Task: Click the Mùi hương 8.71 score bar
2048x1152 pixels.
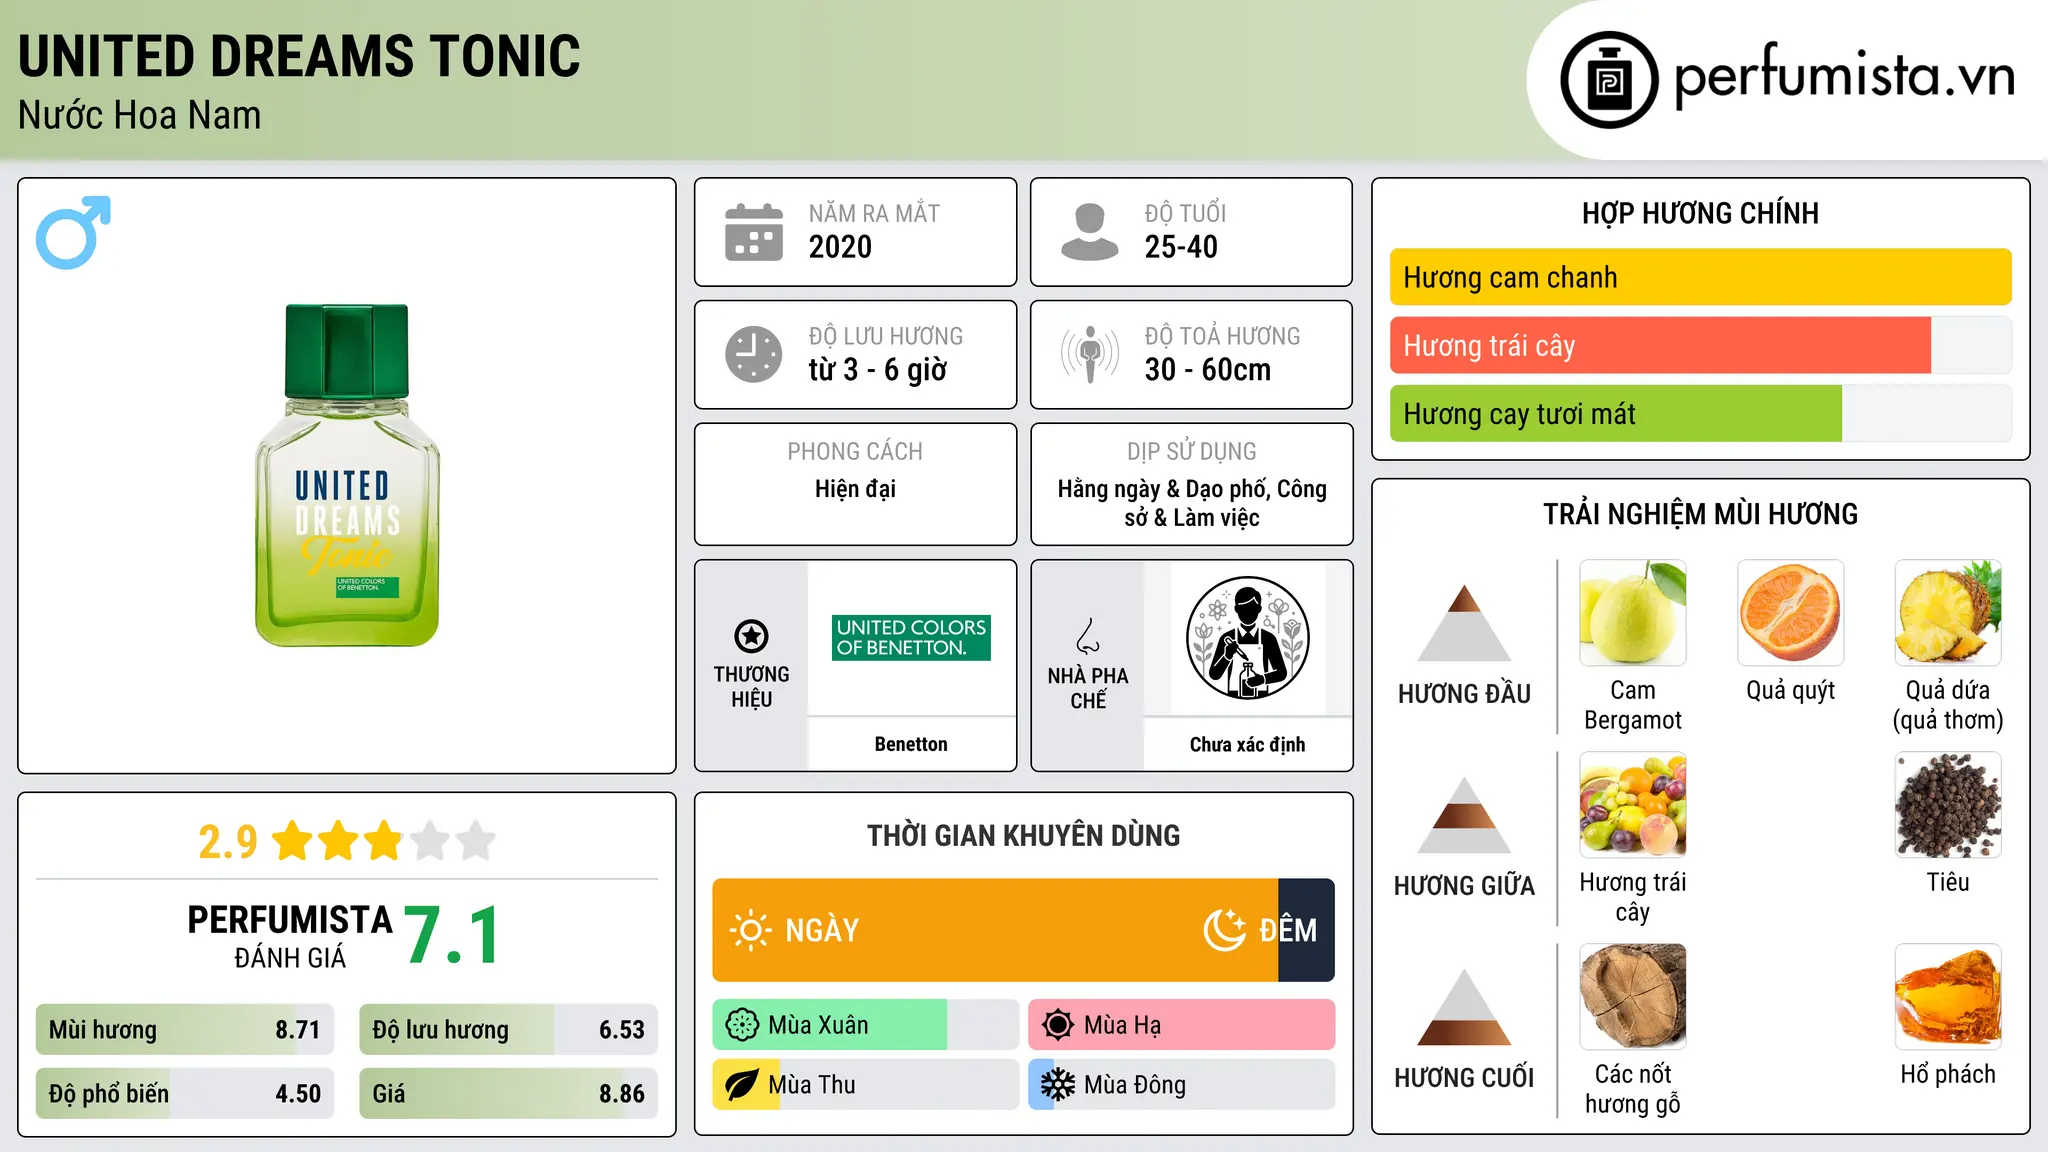Action: (x=185, y=1030)
